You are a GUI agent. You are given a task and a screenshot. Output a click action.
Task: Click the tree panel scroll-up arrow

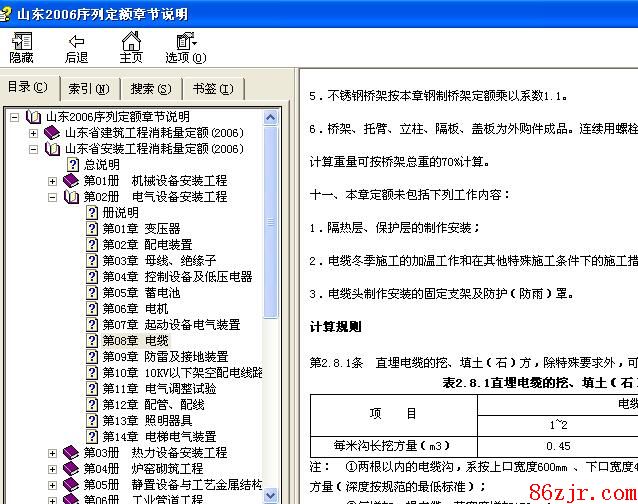[272, 117]
